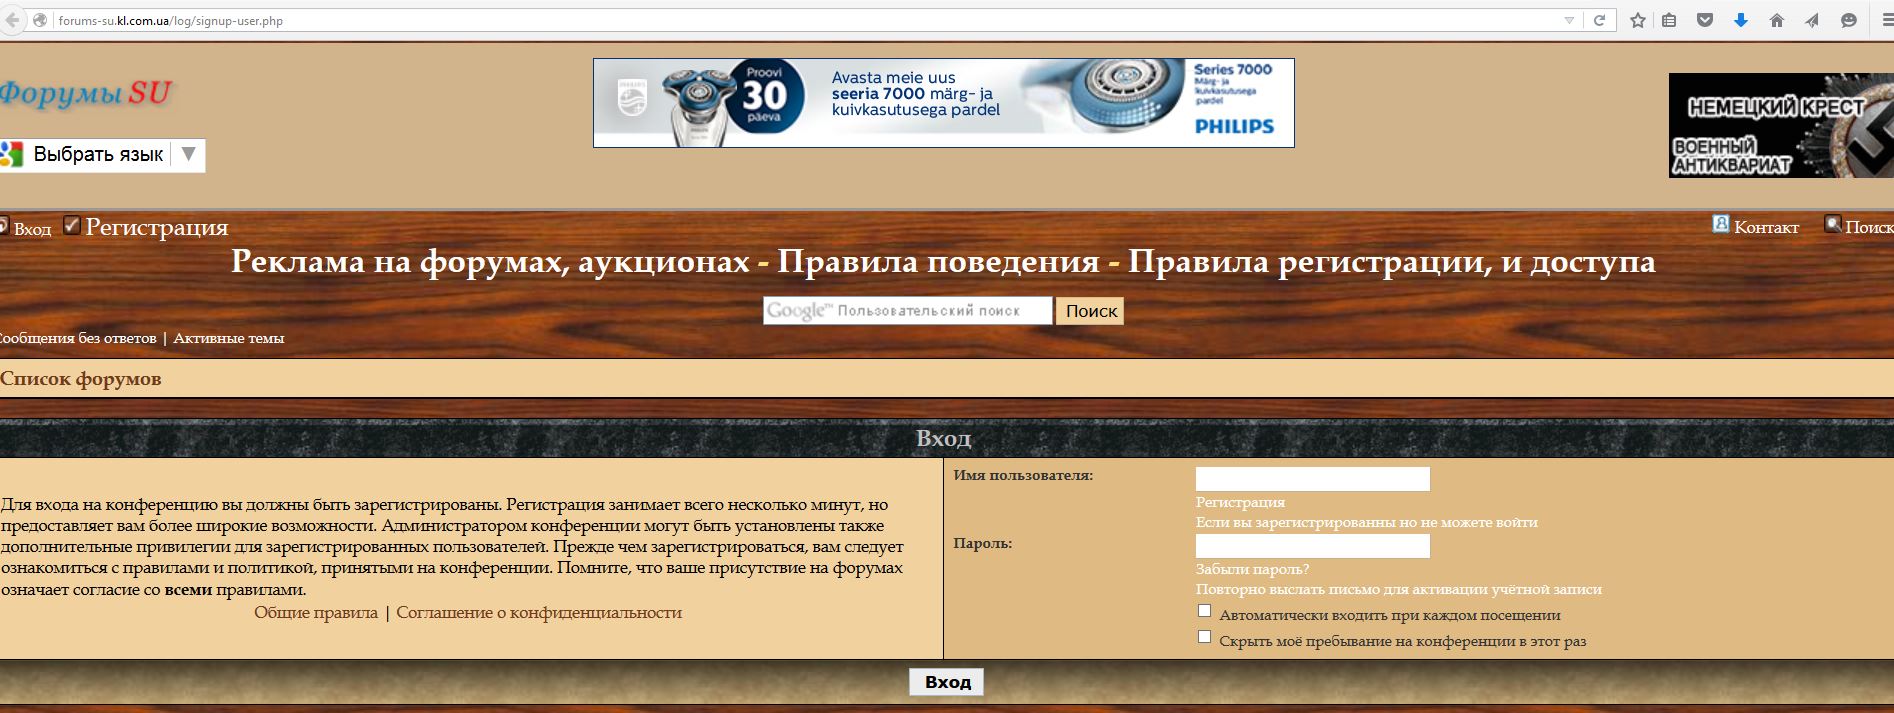Viewport: 1894px width, 713px height.
Task: Go to browser home page icon
Action: point(1777,20)
